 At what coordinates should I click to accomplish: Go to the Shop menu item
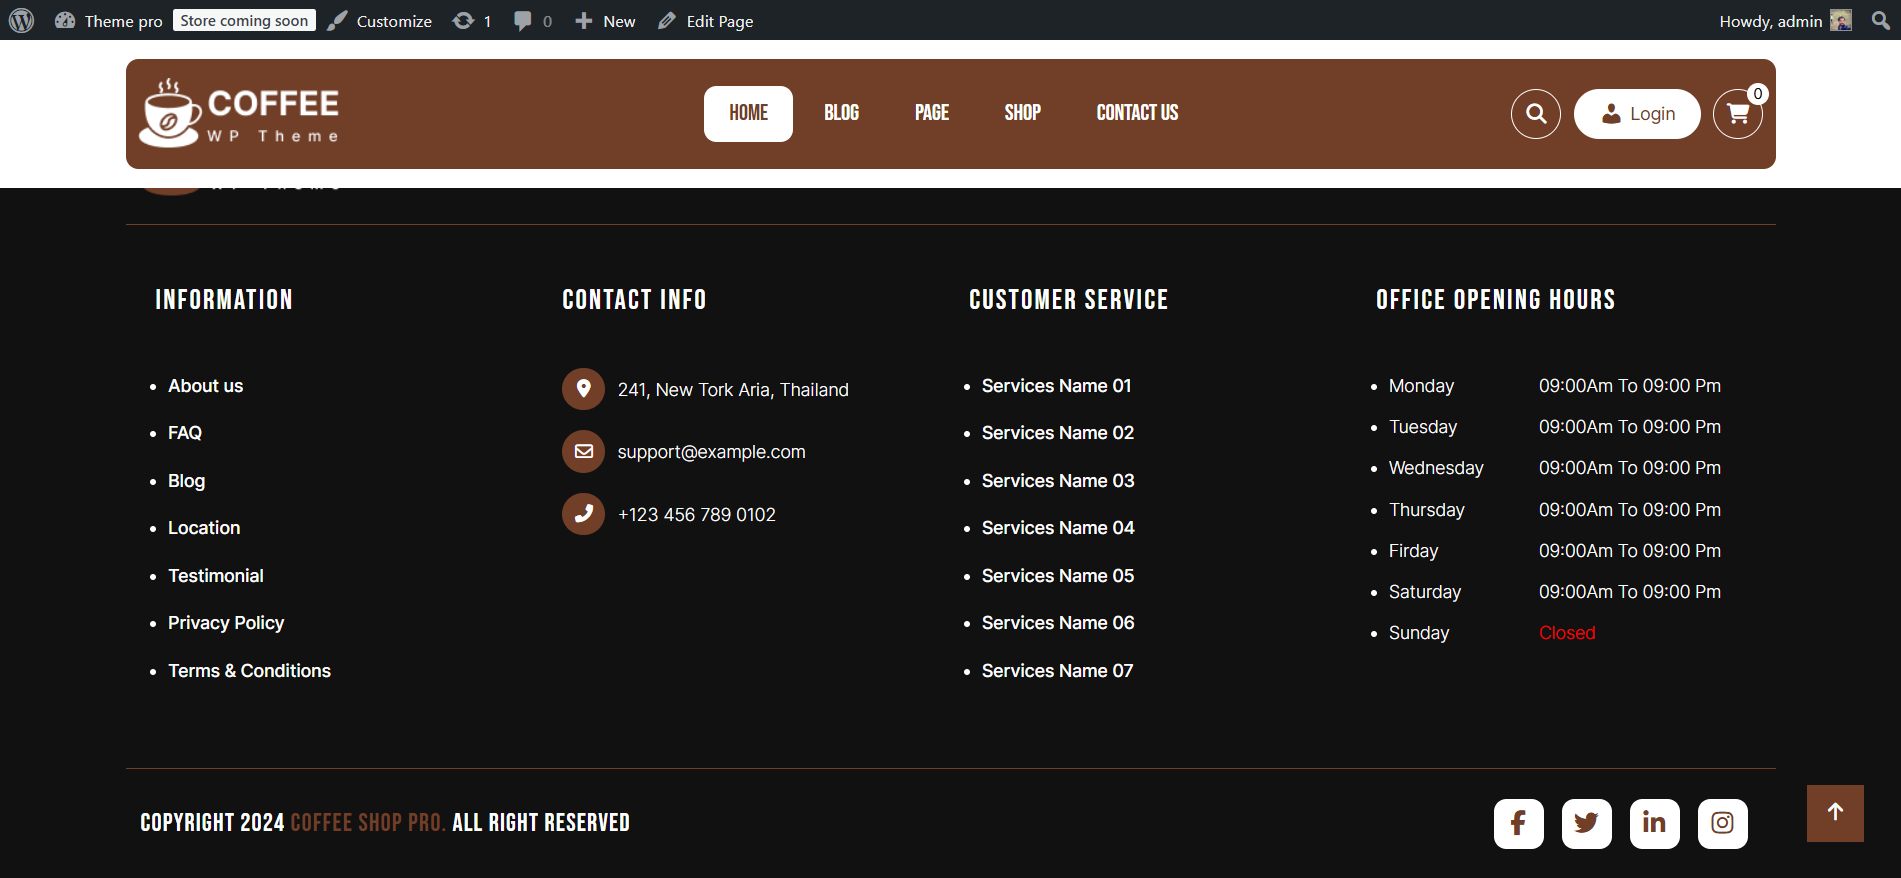point(1022,113)
